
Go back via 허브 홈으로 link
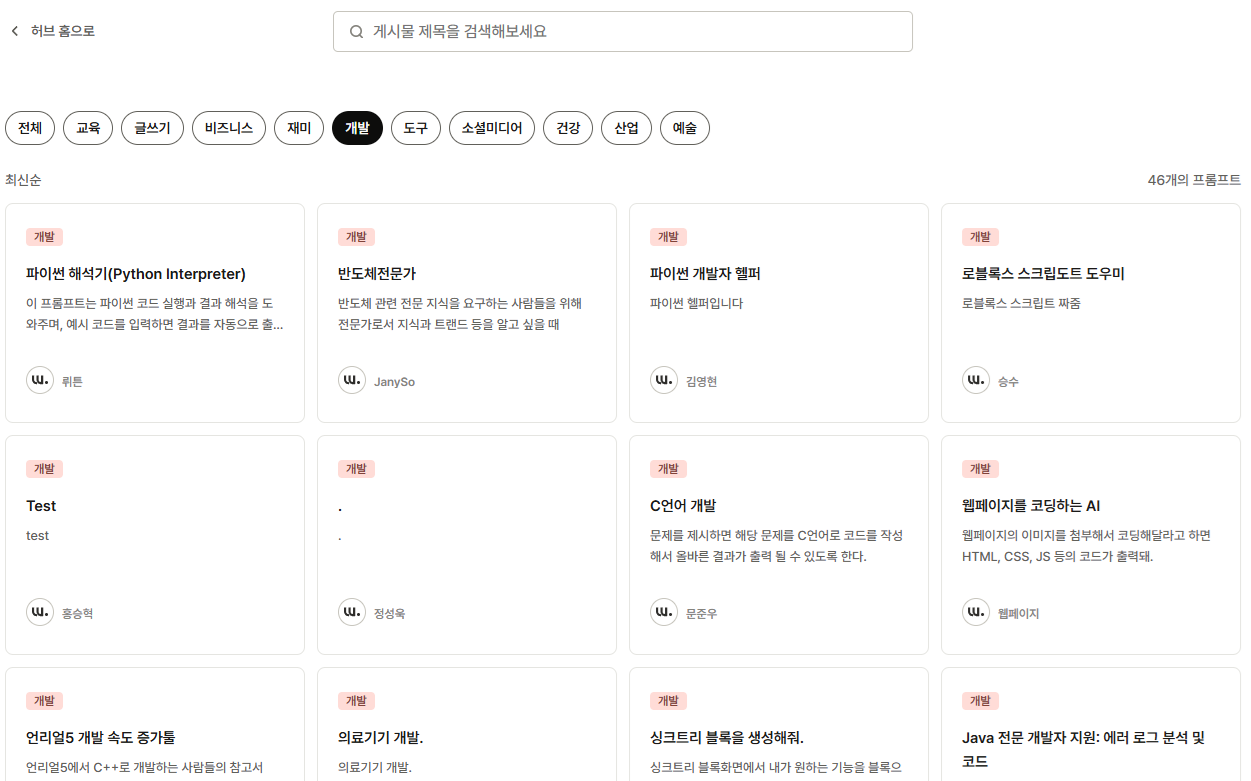click(63, 31)
